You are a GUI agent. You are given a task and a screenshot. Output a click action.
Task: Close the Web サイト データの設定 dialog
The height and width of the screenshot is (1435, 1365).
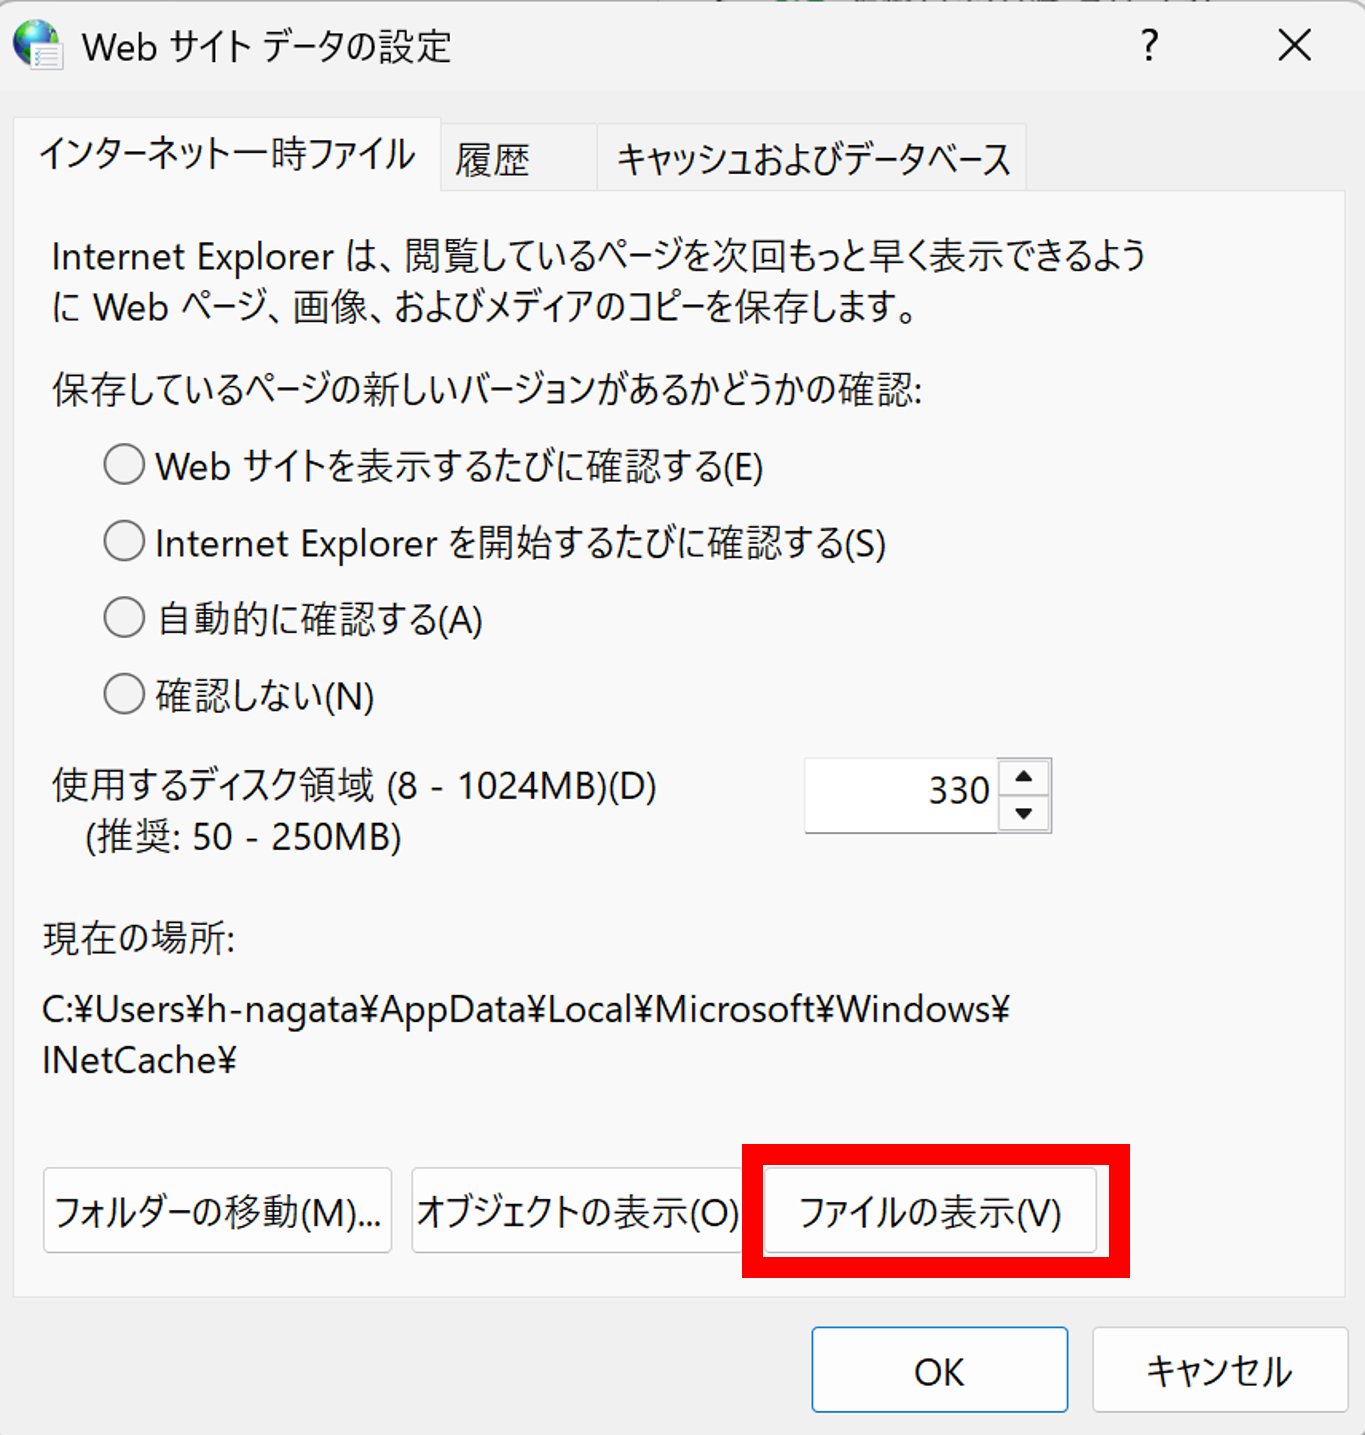click(1294, 46)
